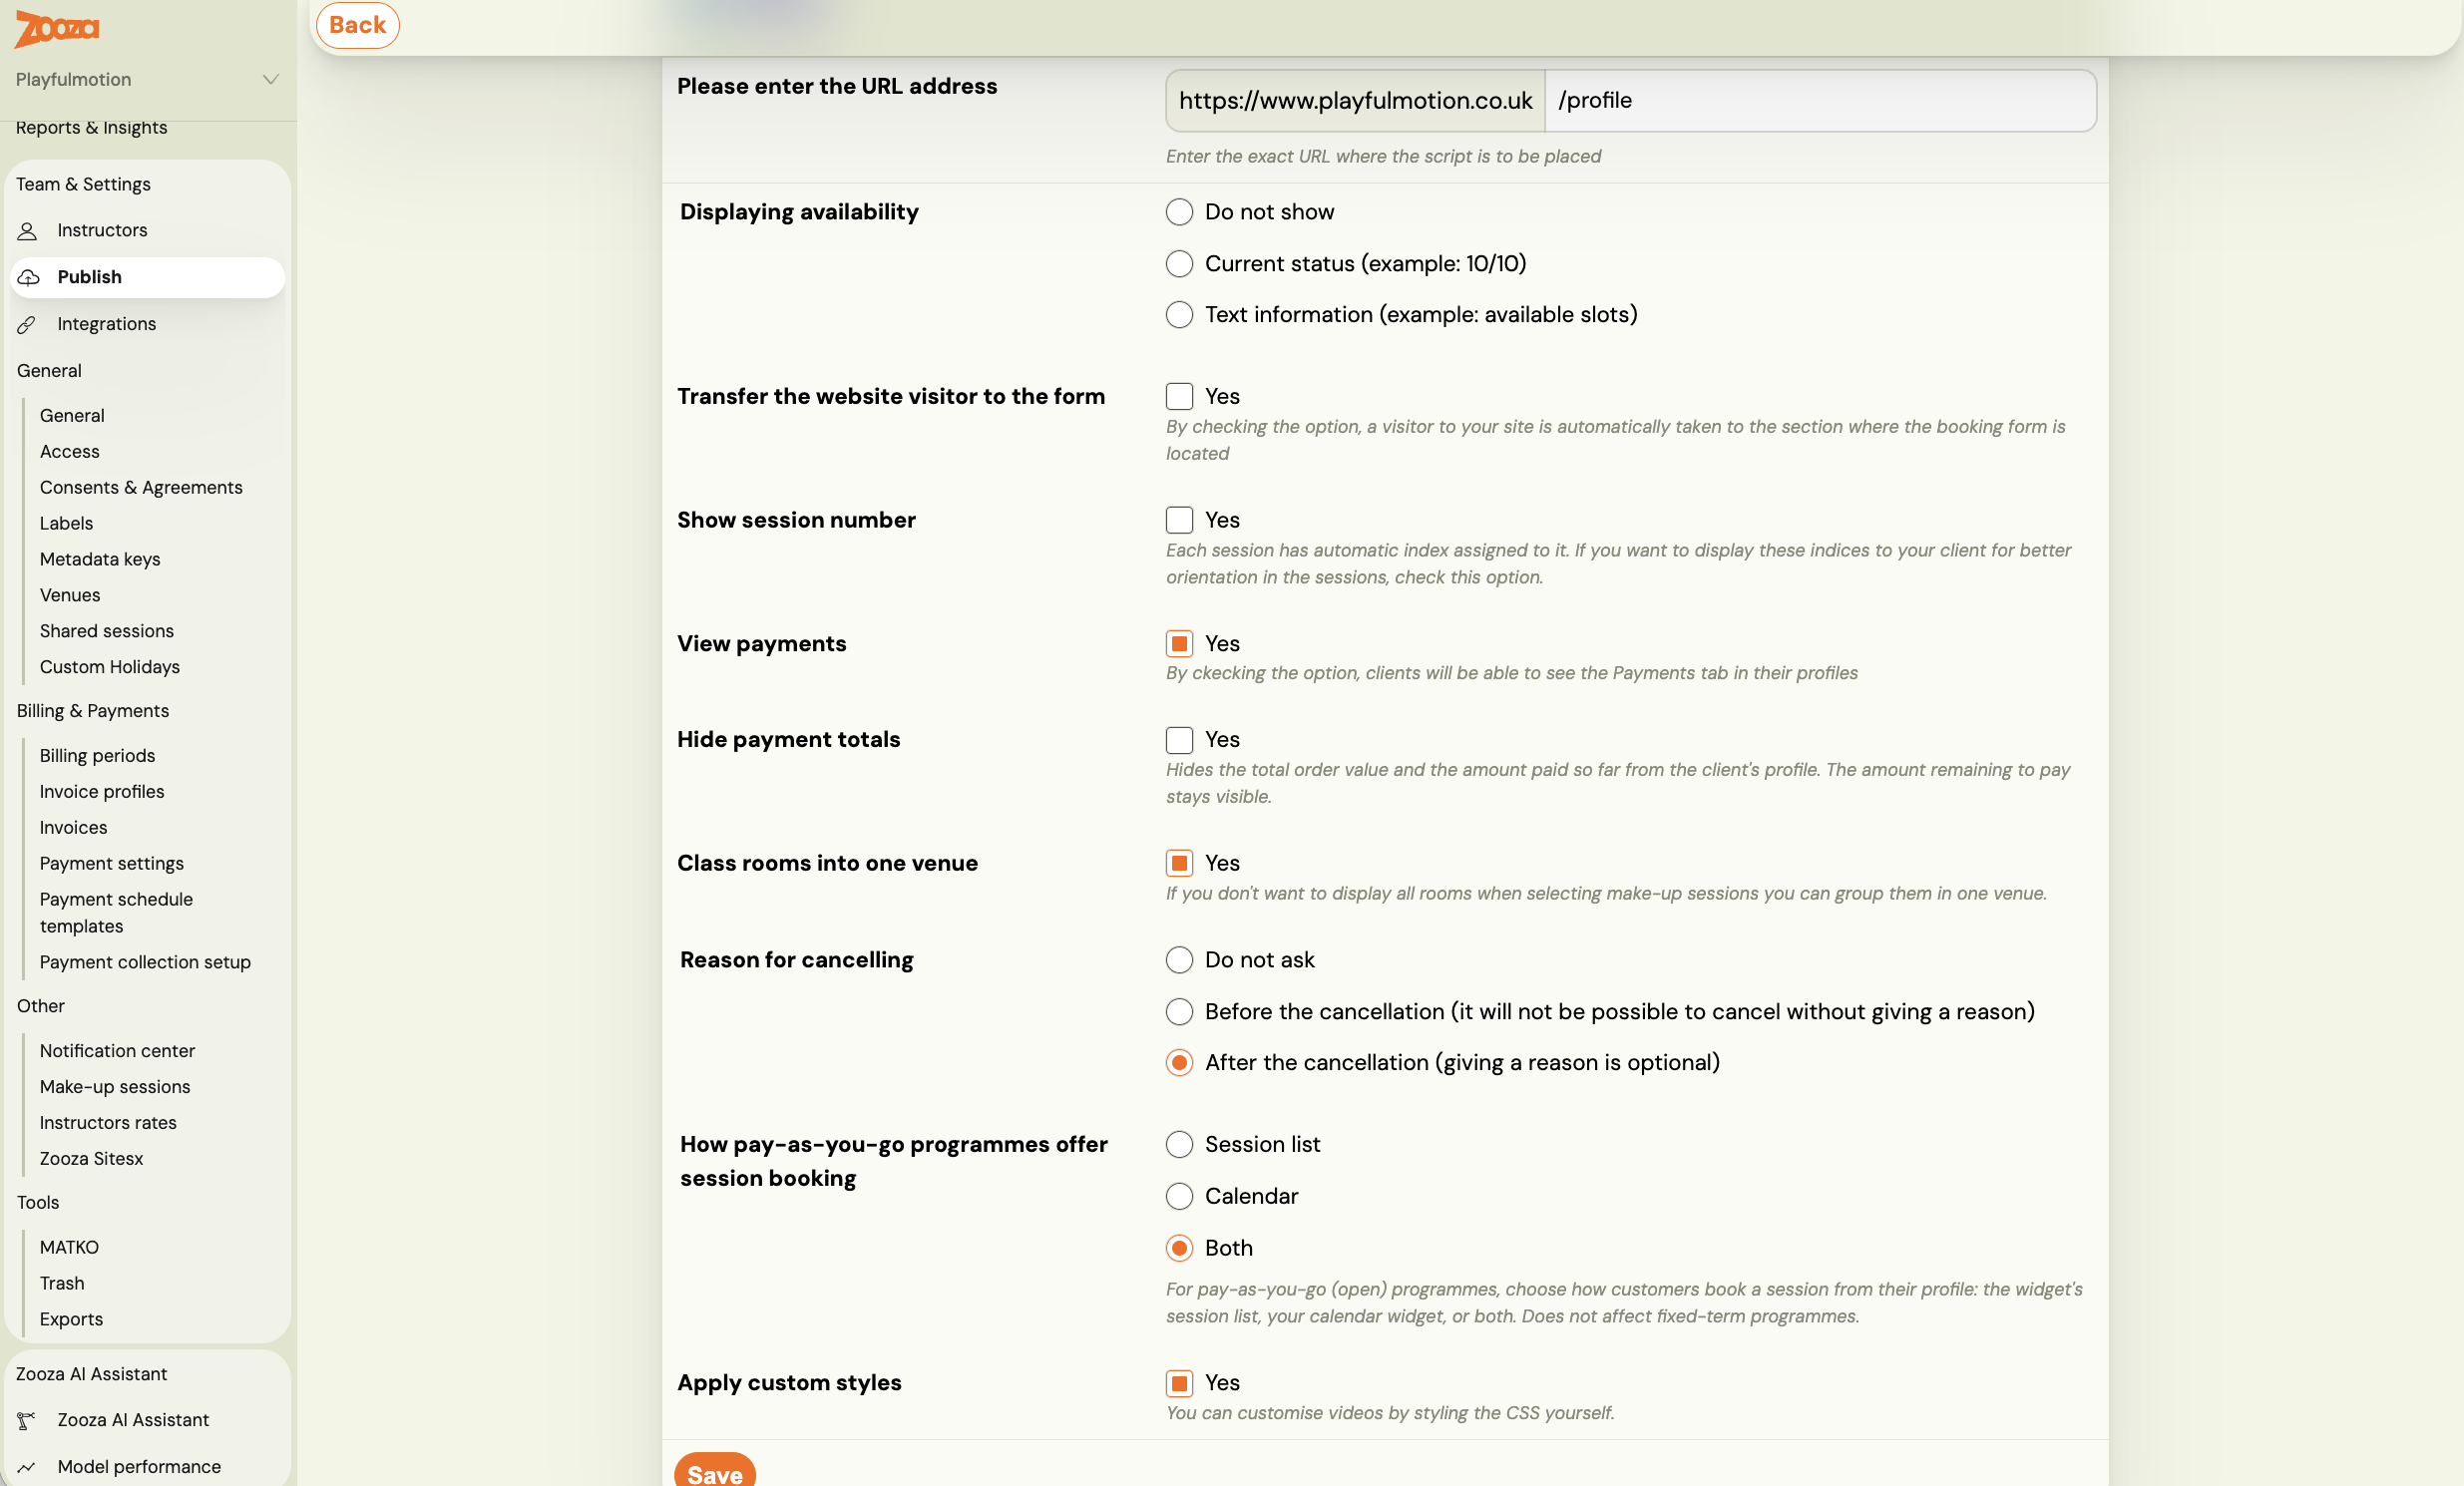This screenshot has height=1486, width=2464.
Task: Open Payment schedule templates
Action: tap(117, 914)
